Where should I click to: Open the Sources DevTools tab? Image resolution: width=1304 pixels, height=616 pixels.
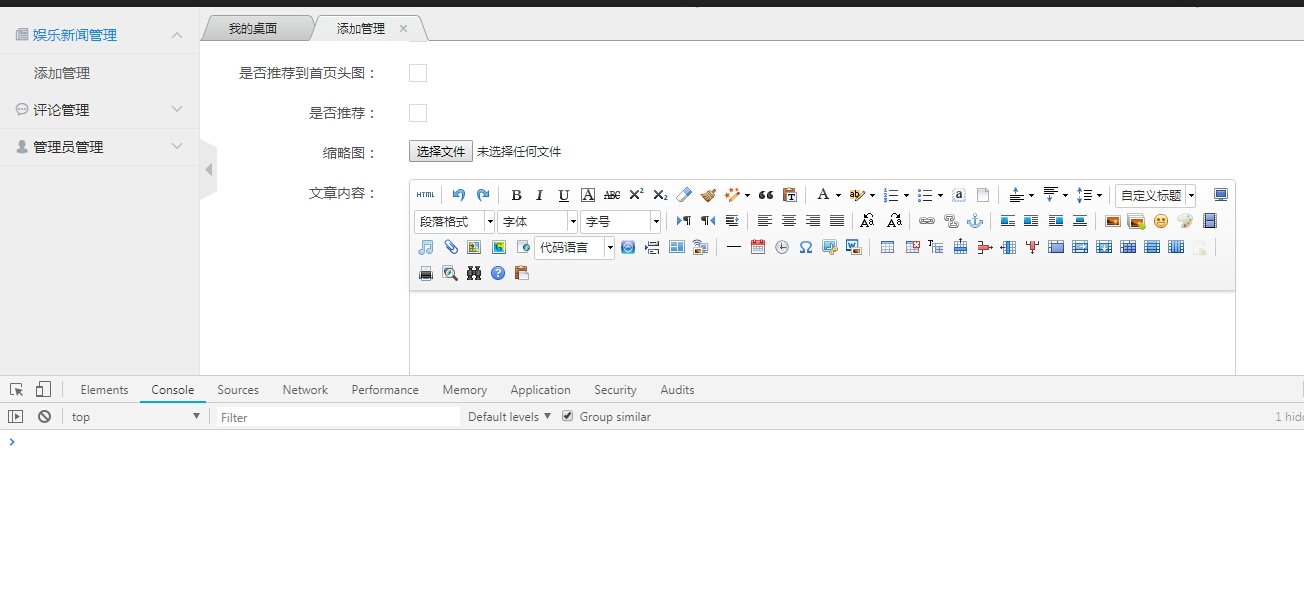(238, 390)
